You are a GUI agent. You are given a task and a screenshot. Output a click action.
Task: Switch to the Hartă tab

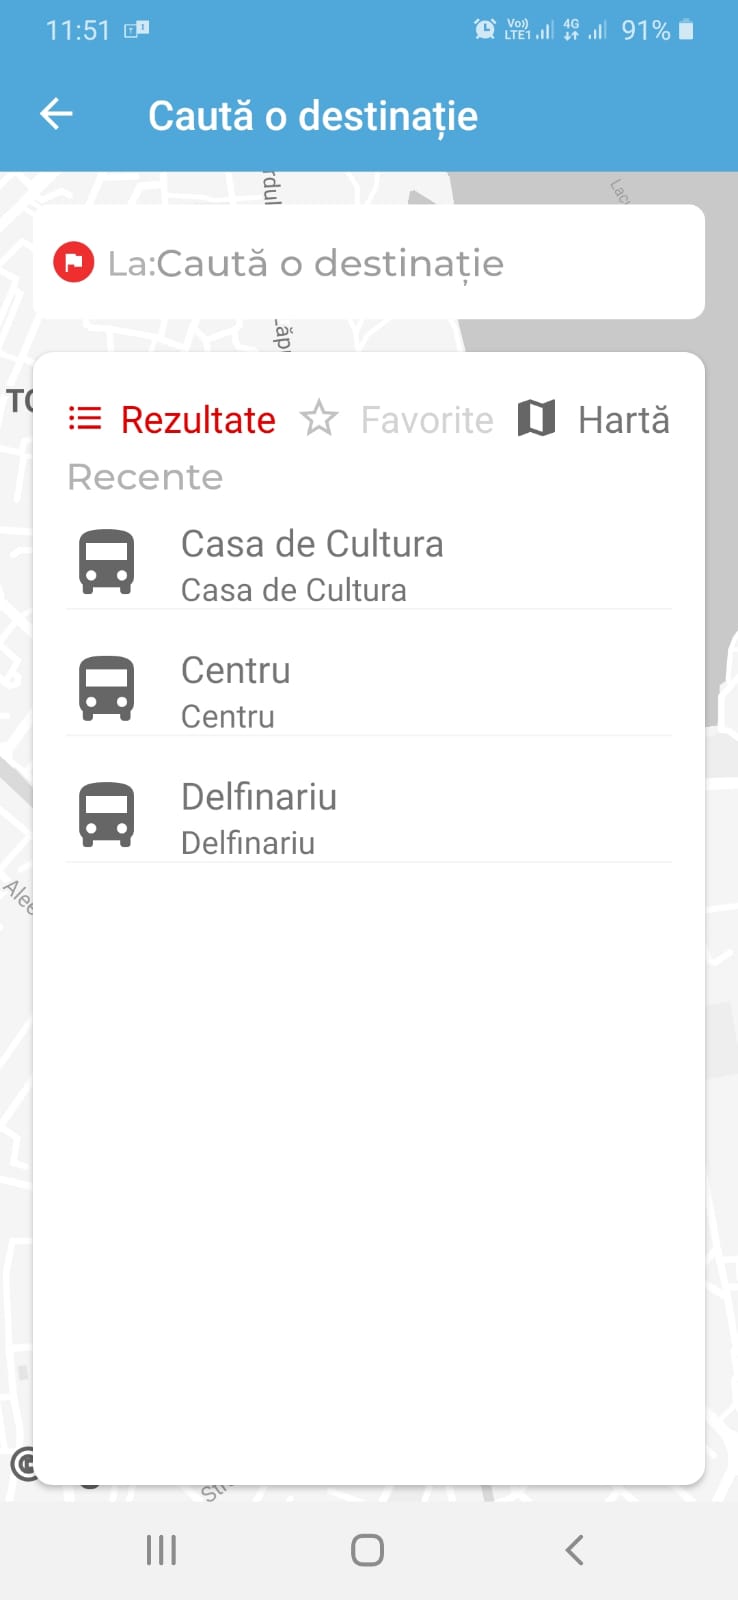tap(594, 419)
